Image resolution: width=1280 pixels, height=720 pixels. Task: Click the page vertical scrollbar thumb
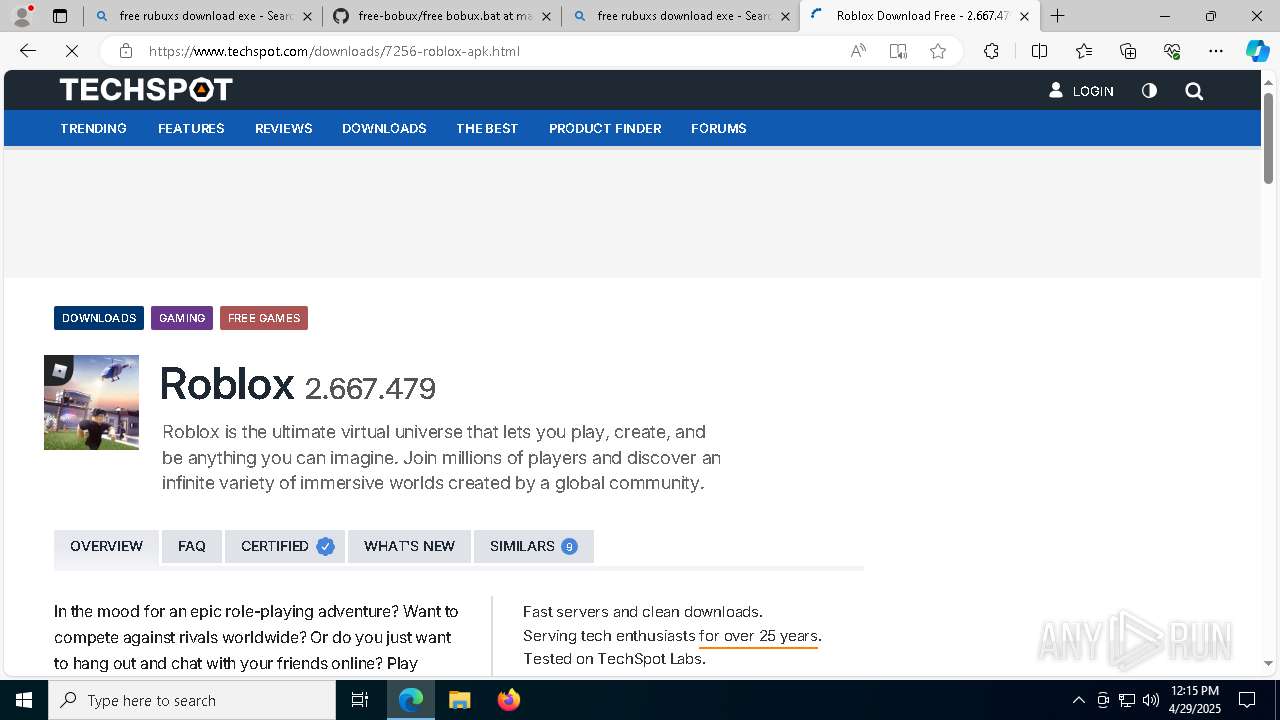(1268, 138)
